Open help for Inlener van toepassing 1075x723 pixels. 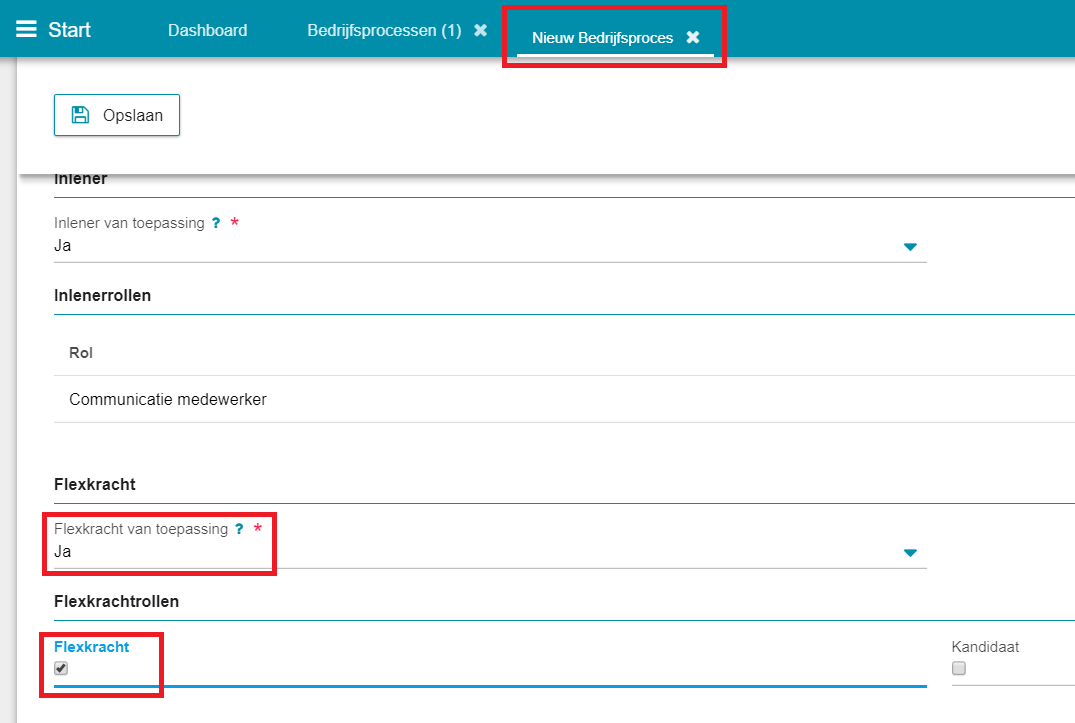tap(216, 223)
